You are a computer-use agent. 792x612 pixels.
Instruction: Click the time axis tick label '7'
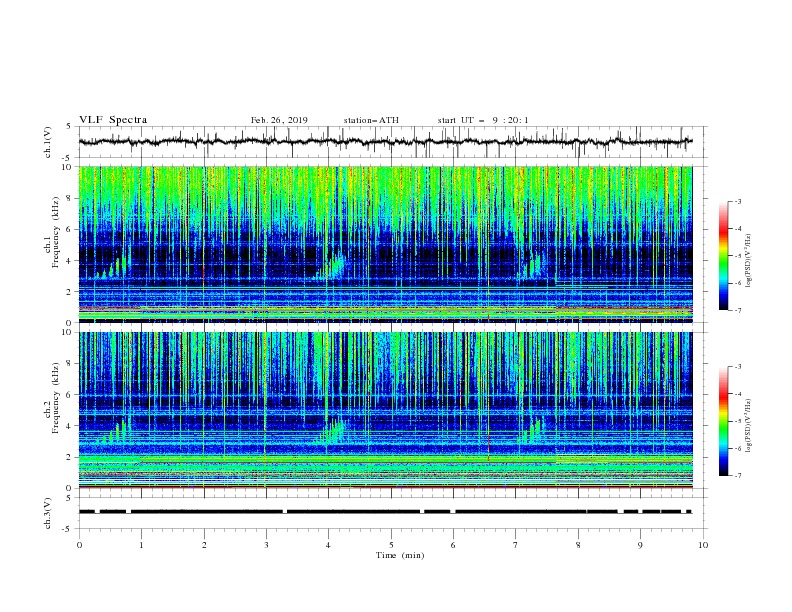point(516,545)
